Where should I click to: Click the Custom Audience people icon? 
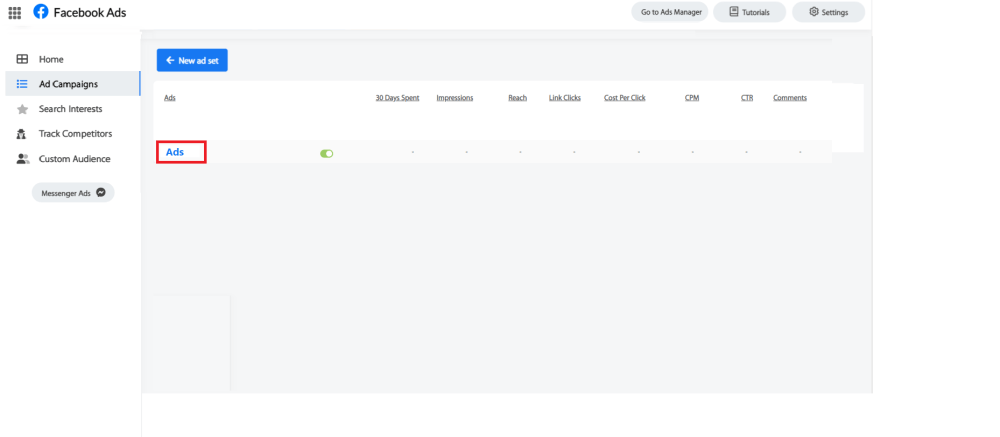tap(23, 159)
